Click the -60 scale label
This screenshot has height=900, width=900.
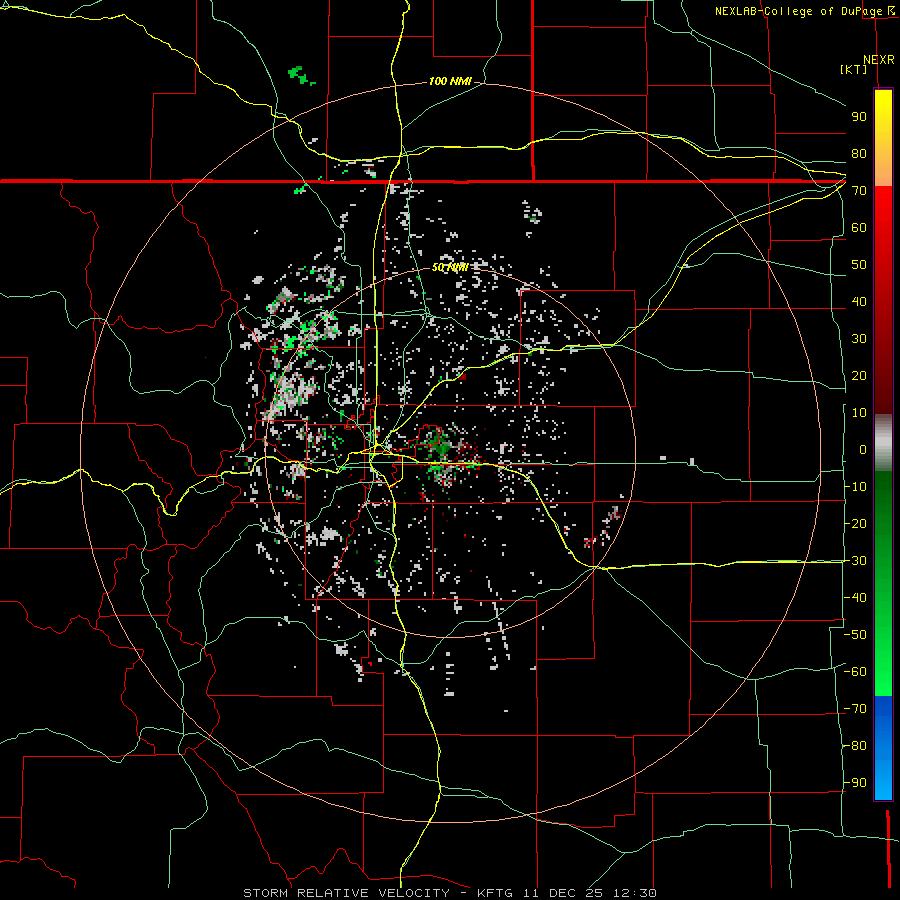click(x=855, y=672)
